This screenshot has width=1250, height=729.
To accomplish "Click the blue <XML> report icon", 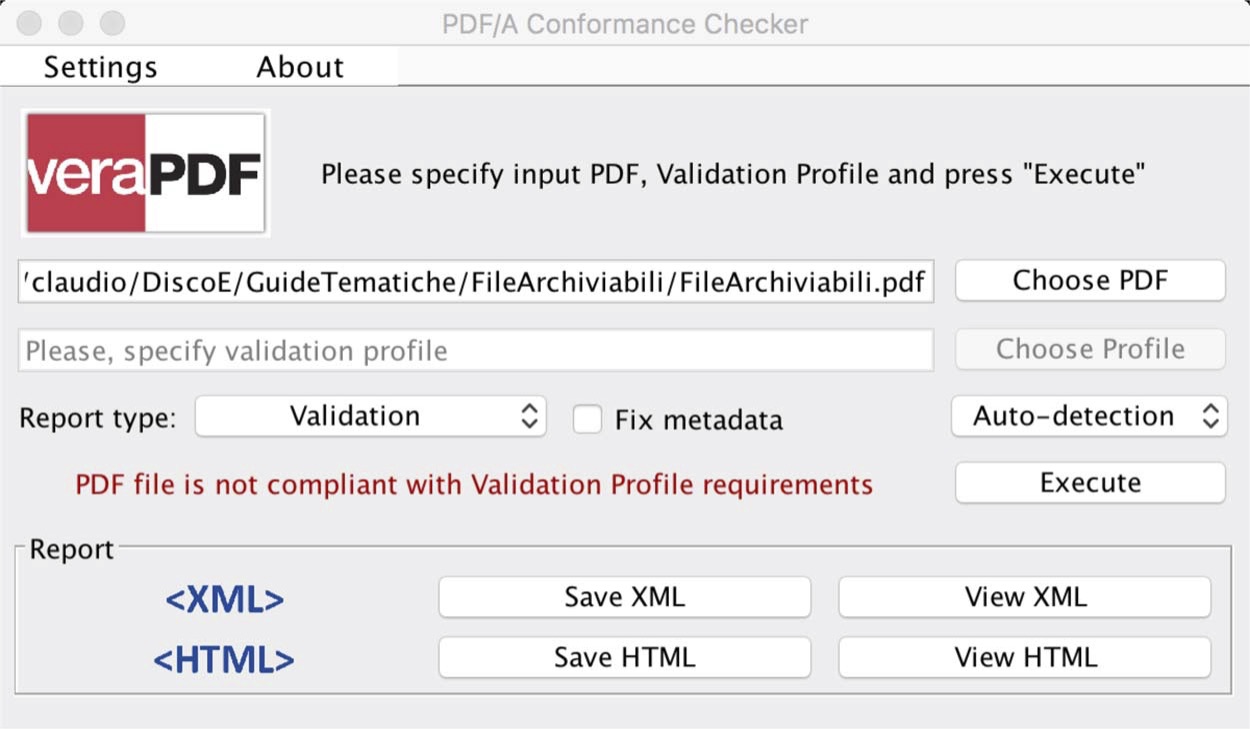I will tap(224, 599).
